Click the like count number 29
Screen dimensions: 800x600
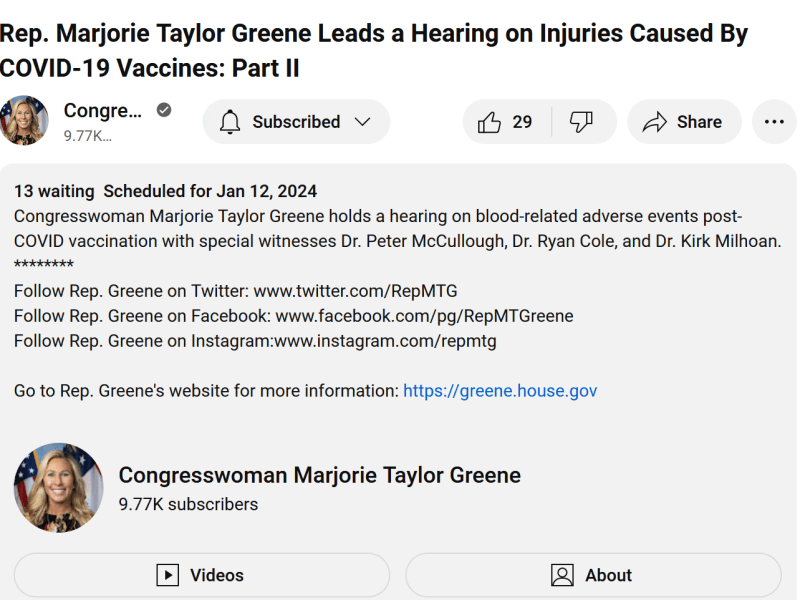pos(522,122)
